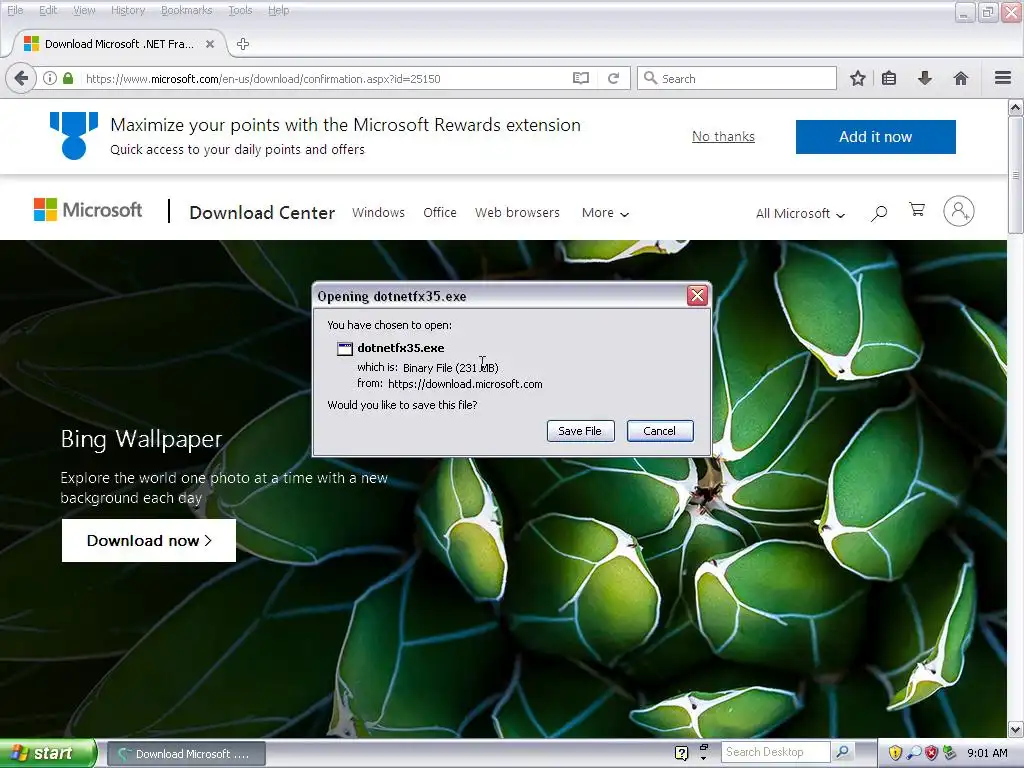
Task: Click the taskbar help question mark icon
Action: pos(681,754)
